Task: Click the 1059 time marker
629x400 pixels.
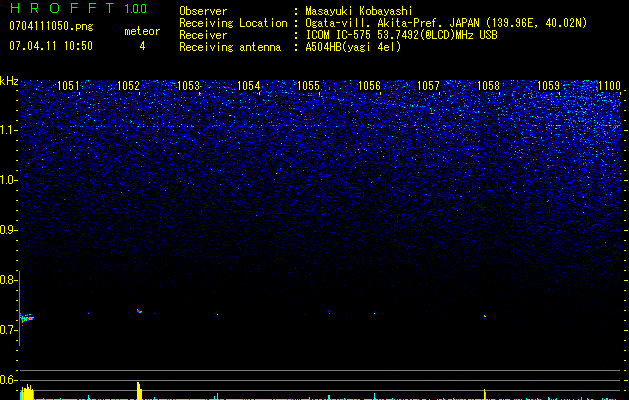Action: pyautogui.click(x=548, y=86)
